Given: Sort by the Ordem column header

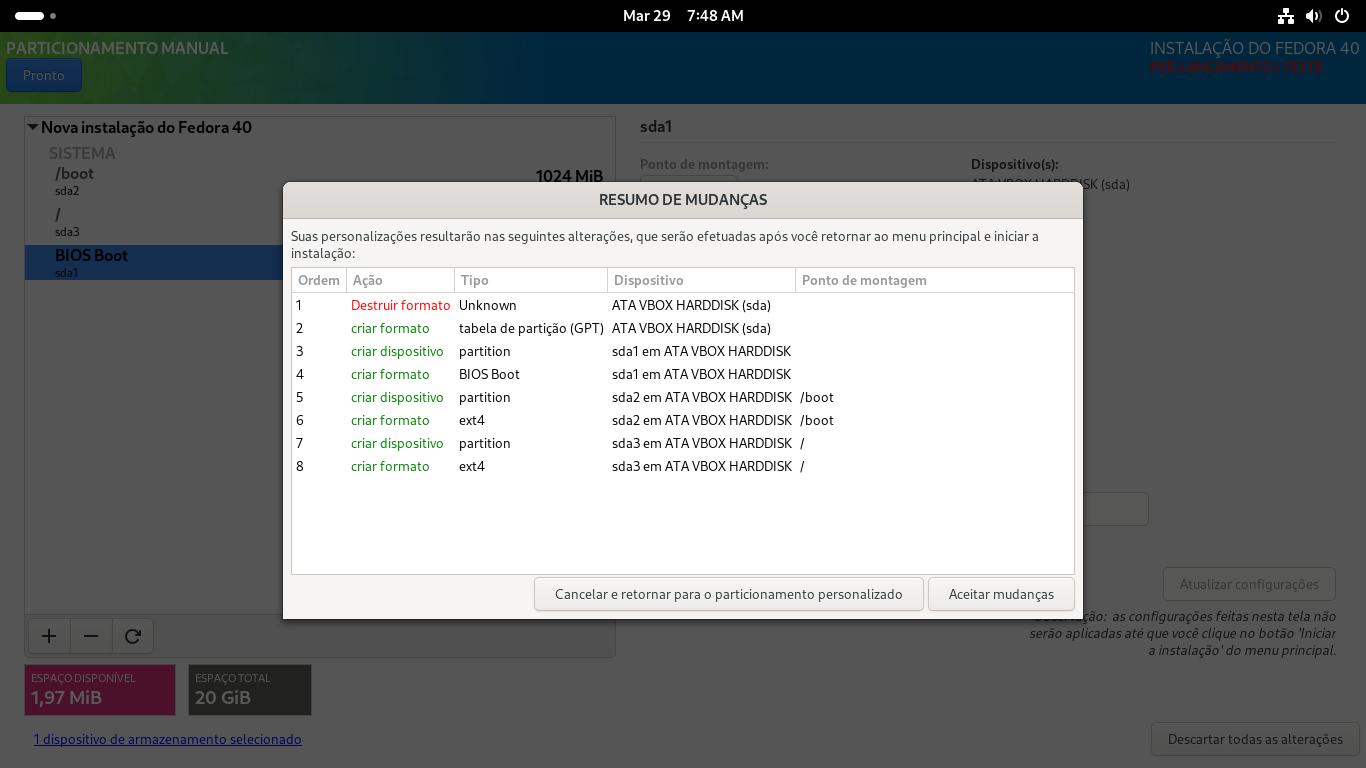Looking at the screenshot, I should click(x=319, y=280).
